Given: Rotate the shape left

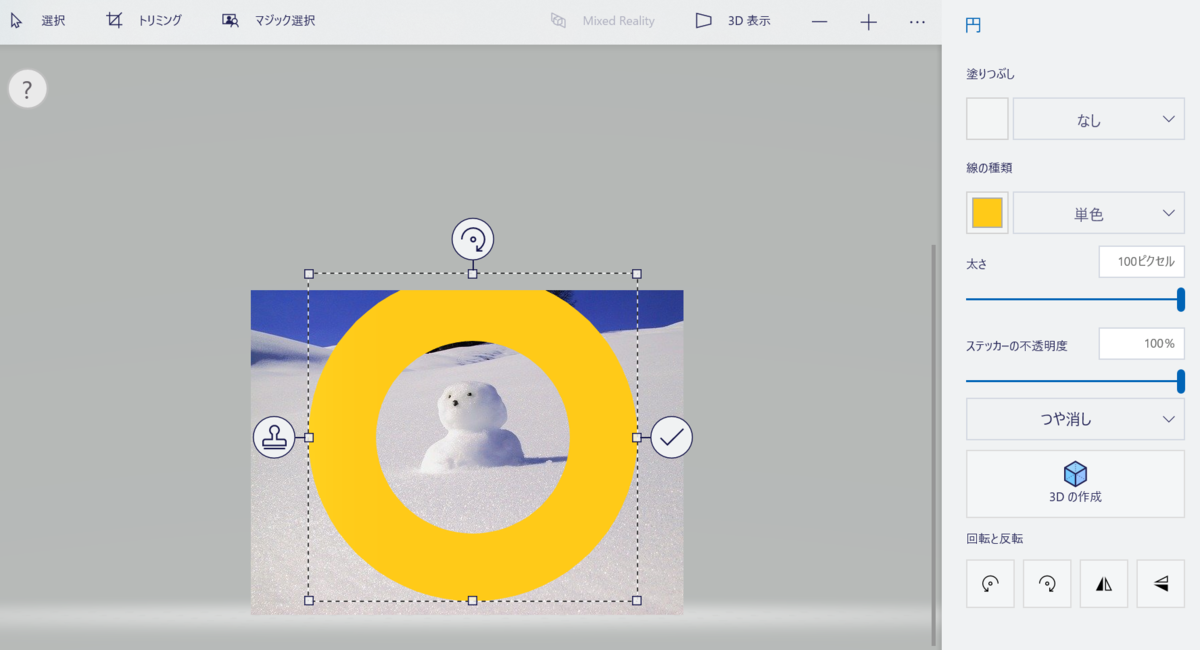Looking at the screenshot, I should 990,584.
